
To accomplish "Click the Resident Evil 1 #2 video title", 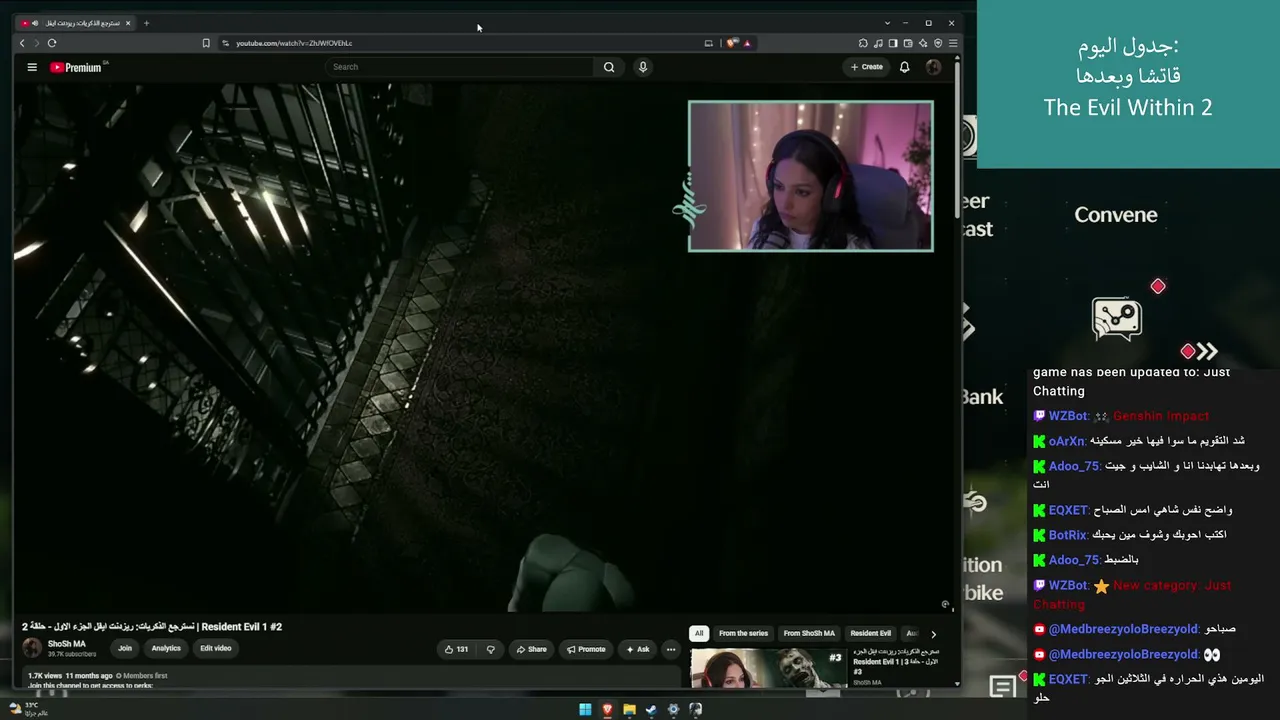I will click(x=152, y=627).
